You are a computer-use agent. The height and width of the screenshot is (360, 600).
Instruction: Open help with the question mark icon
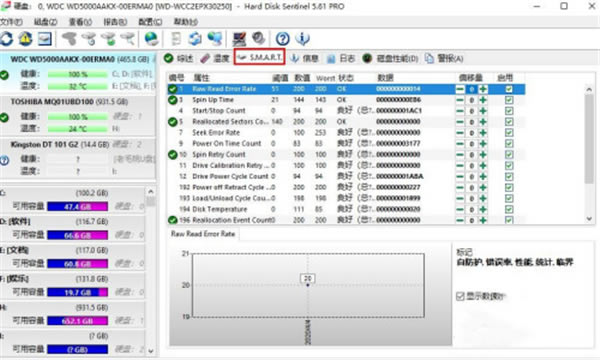coord(283,39)
